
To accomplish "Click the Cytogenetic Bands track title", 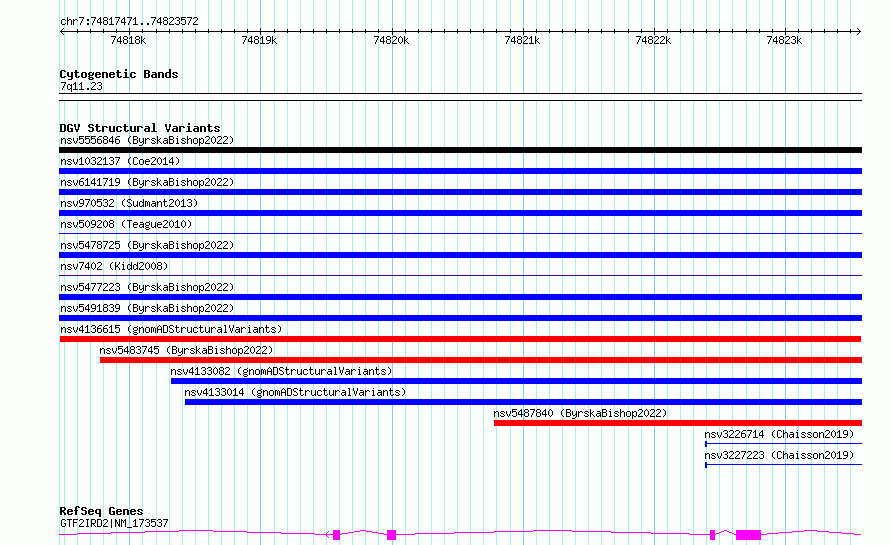I will pos(119,74).
